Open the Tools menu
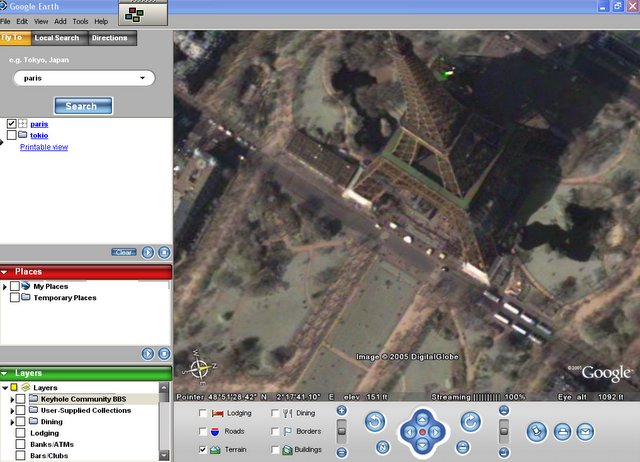 pos(80,21)
